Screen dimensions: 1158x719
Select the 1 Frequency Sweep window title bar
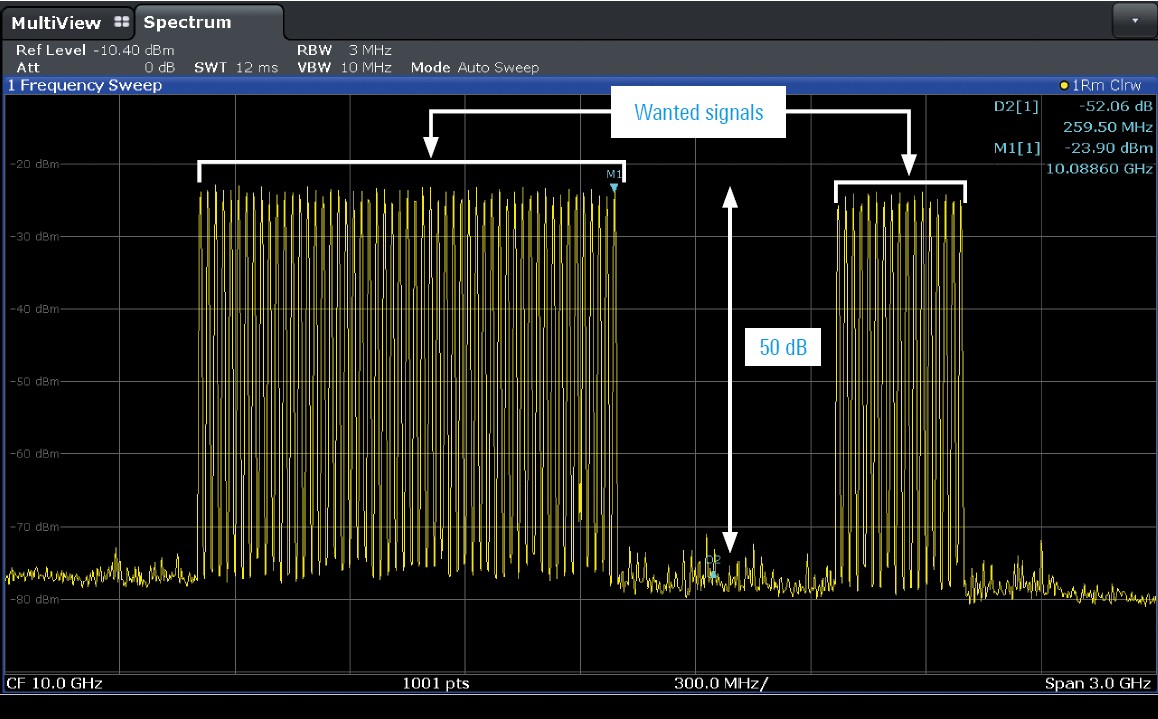(85, 86)
